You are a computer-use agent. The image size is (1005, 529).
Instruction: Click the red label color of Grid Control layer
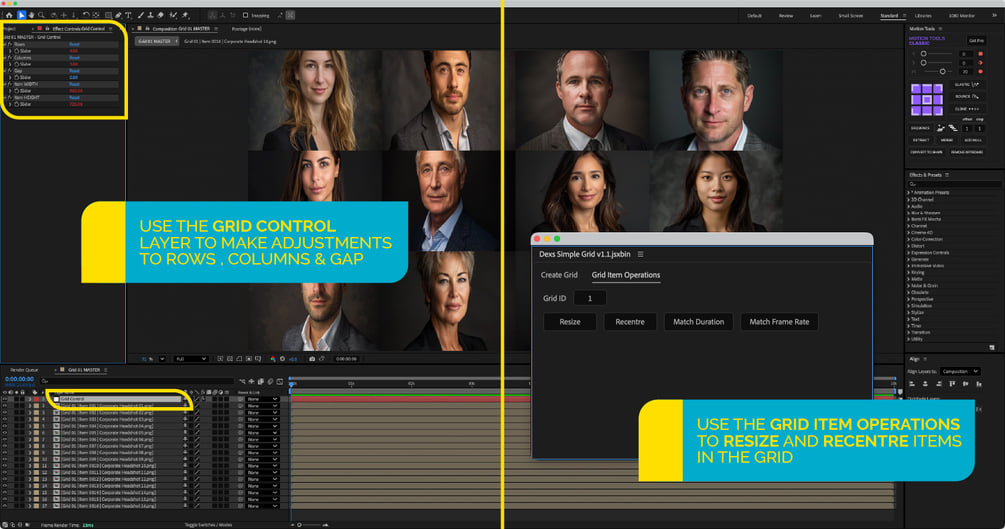pos(36,399)
